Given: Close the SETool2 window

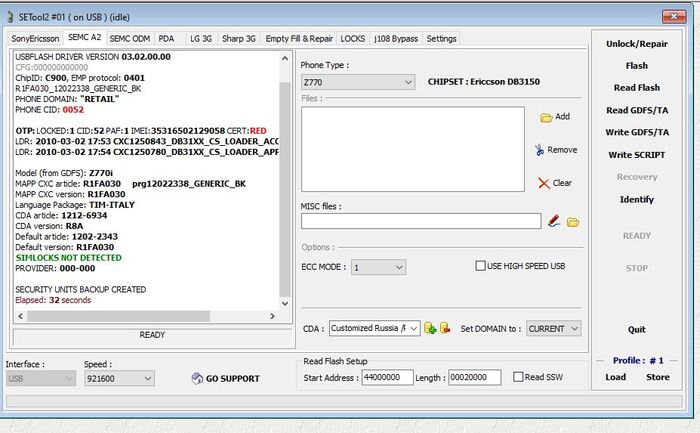Looking at the screenshot, I should pos(674,17).
